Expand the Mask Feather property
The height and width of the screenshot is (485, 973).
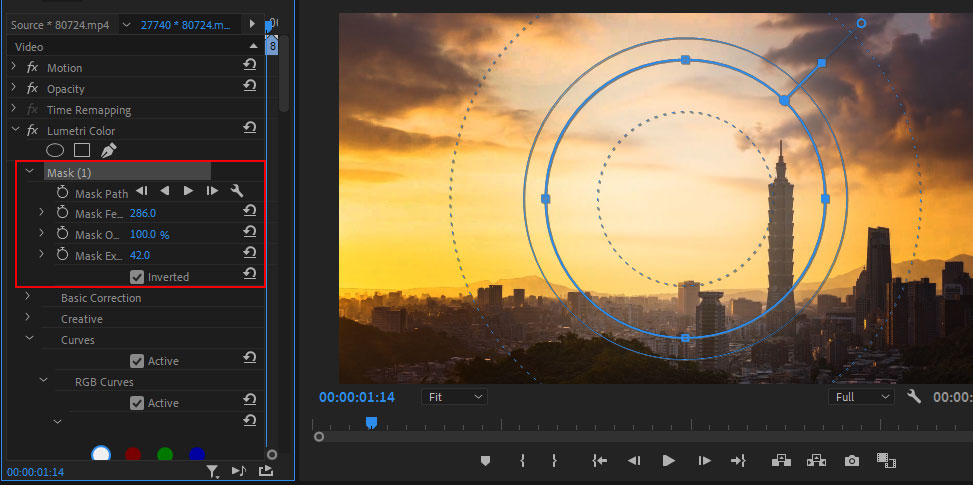tap(42, 212)
